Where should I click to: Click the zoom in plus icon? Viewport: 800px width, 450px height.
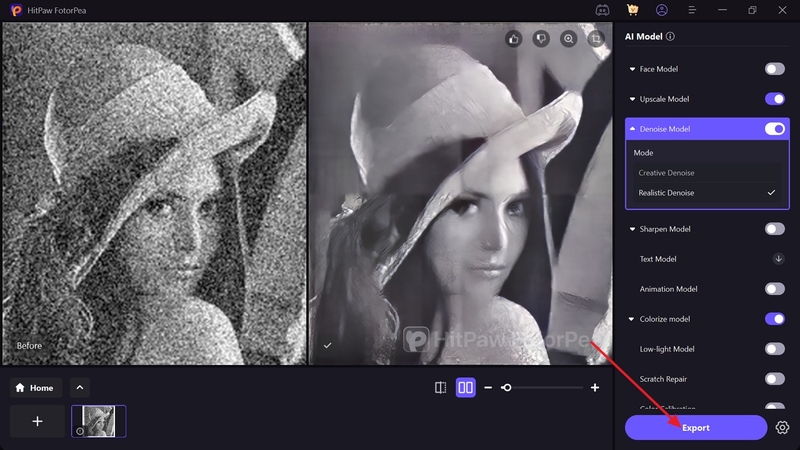click(595, 388)
